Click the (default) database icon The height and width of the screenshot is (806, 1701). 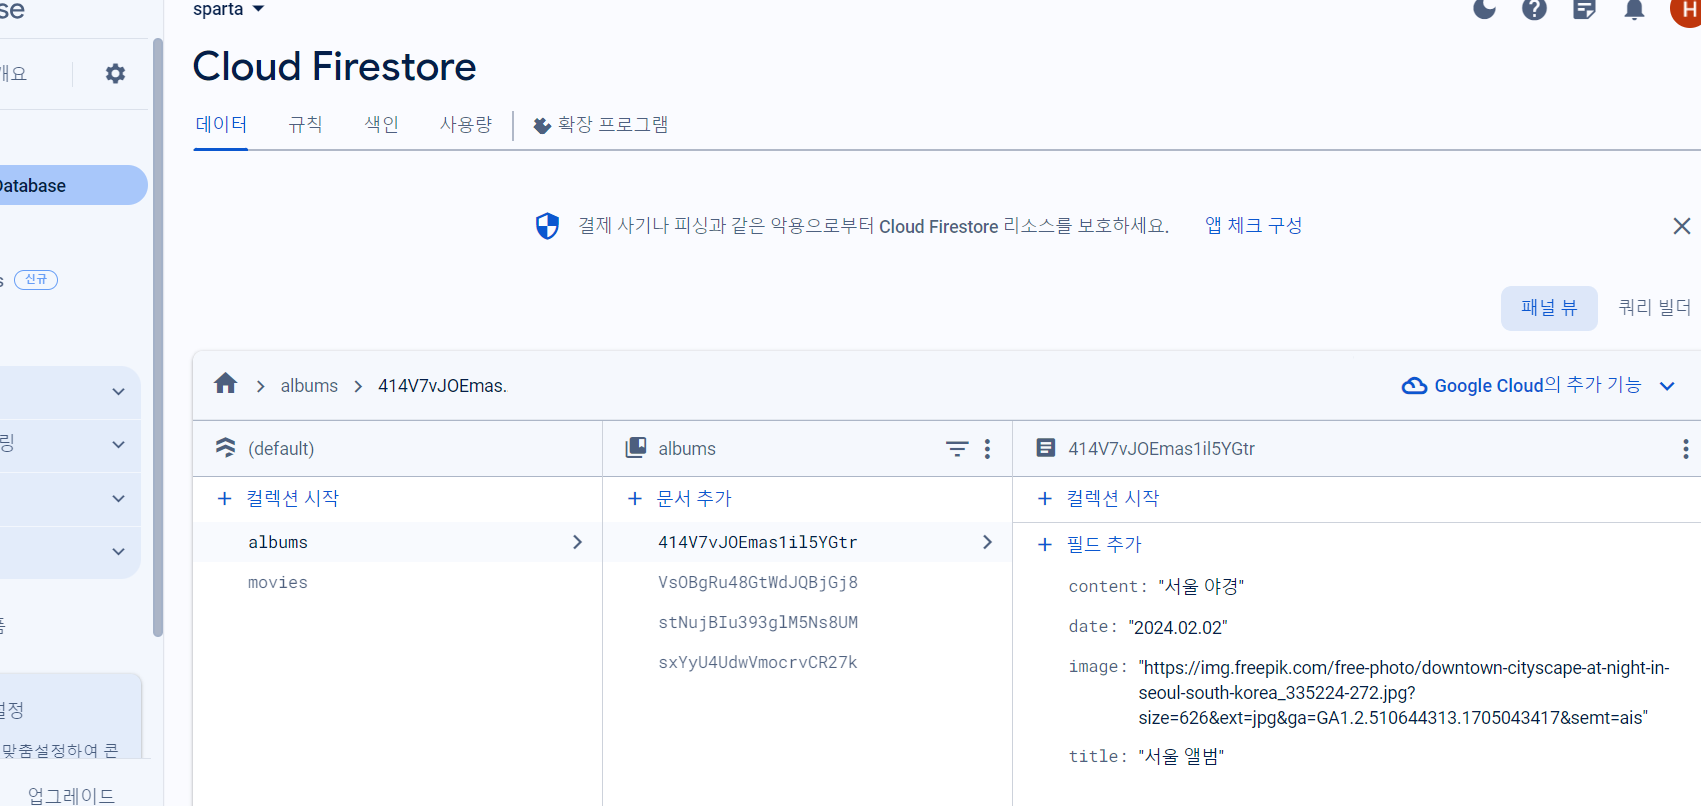pyautogui.click(x=226, y=448)
